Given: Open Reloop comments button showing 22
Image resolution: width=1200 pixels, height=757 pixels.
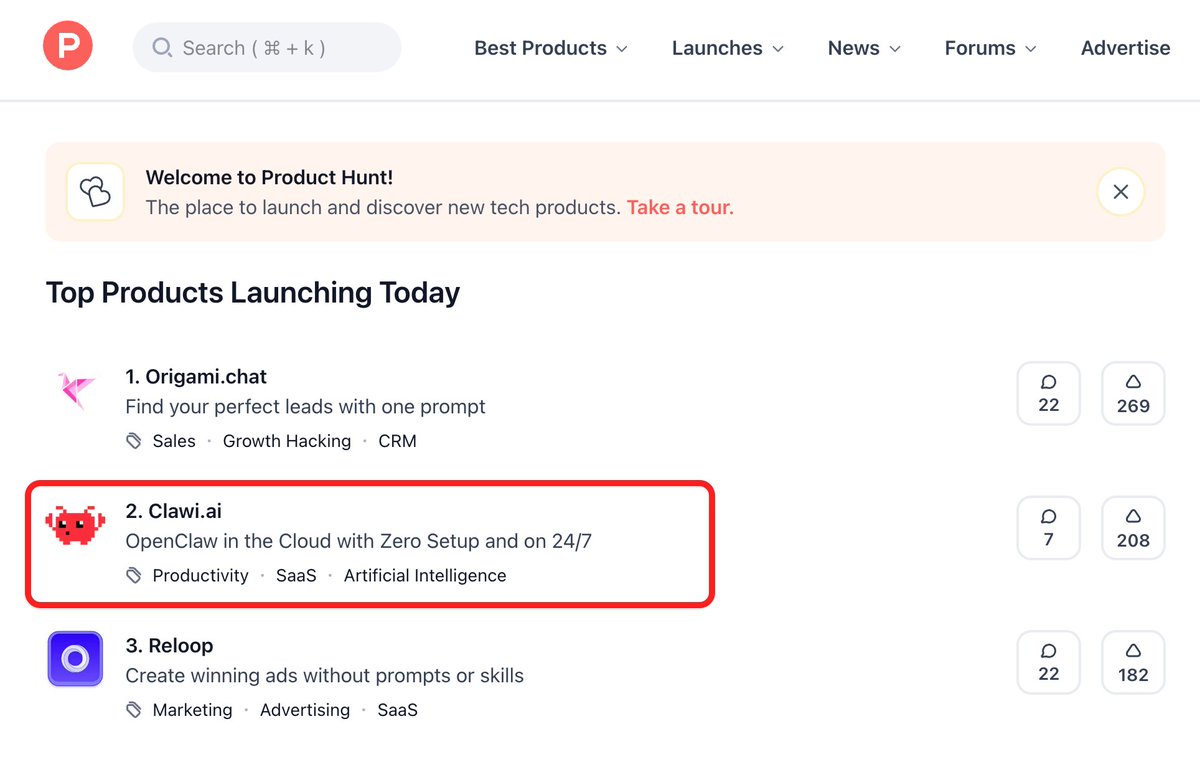Looking at the screenshot, I should (x=1048, y=662).
